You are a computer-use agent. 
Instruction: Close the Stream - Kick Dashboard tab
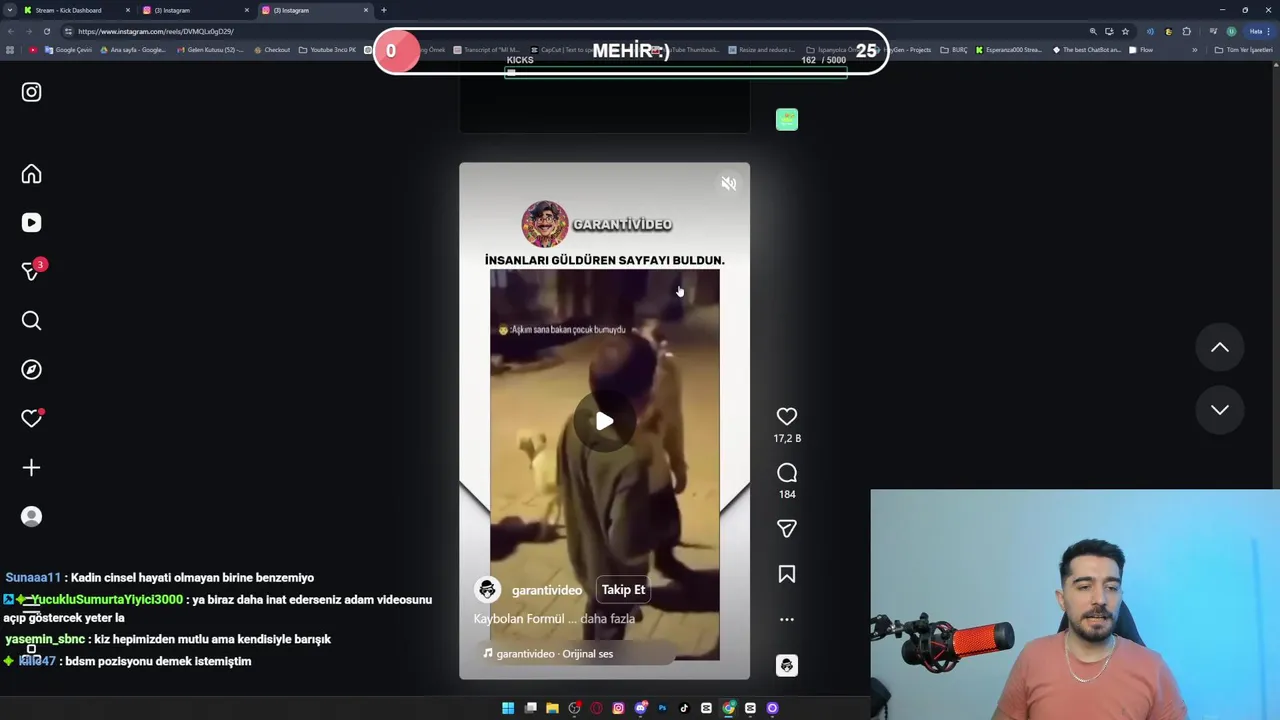pyautogui.click(x=127, y=10)
